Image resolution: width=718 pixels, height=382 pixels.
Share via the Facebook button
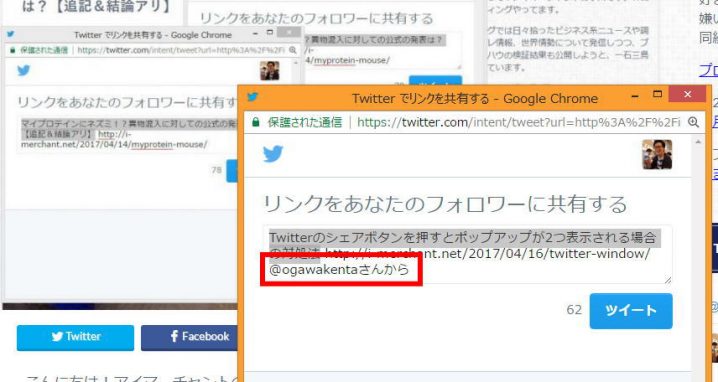coord(190,338)
